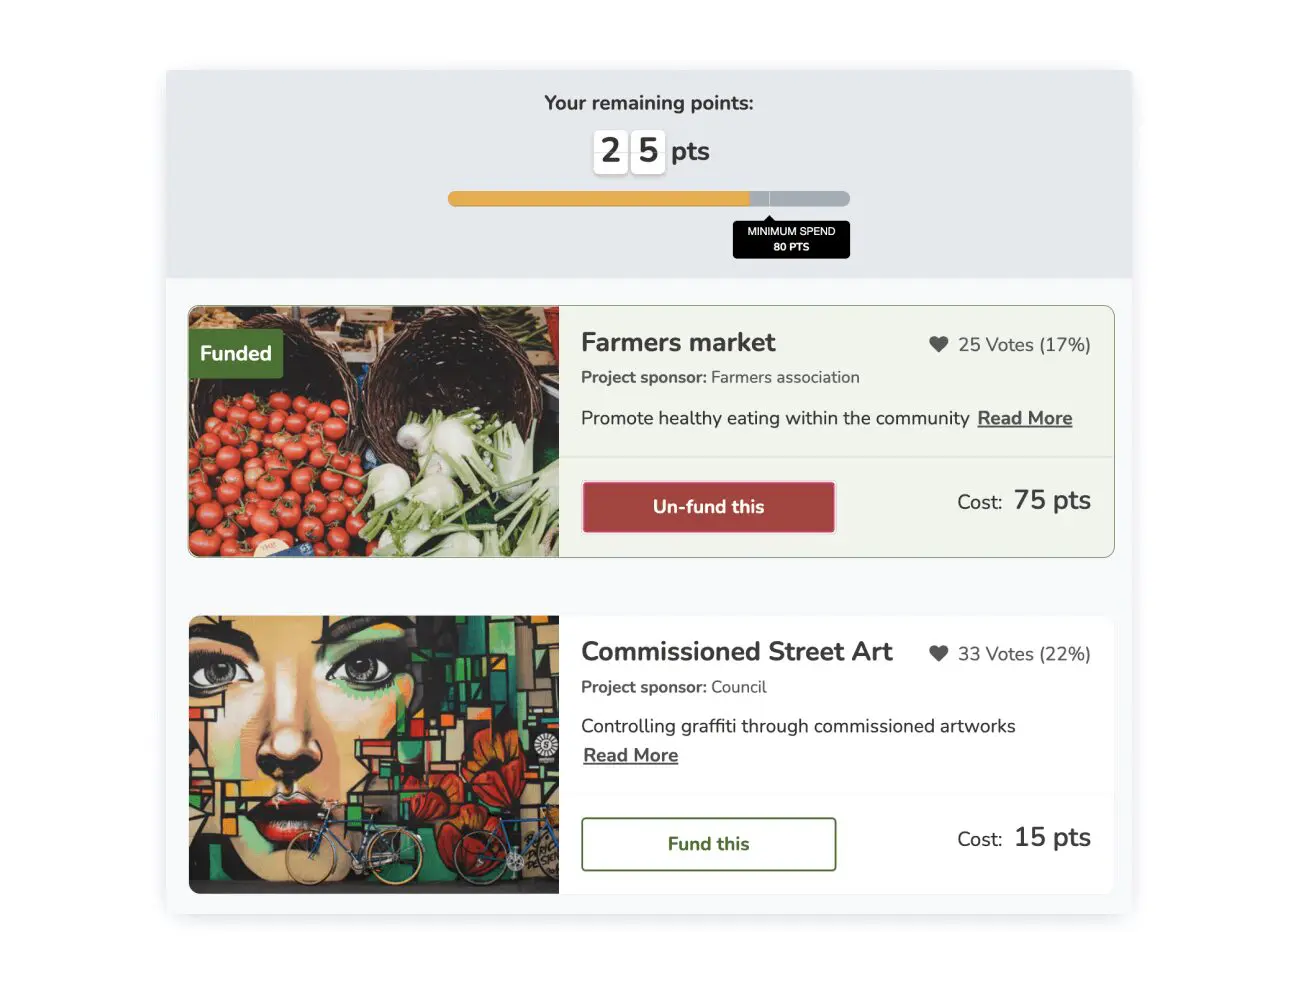1298x983 pixels.
Task: Un-fund the Farmers market project
Action: [708, 507]
